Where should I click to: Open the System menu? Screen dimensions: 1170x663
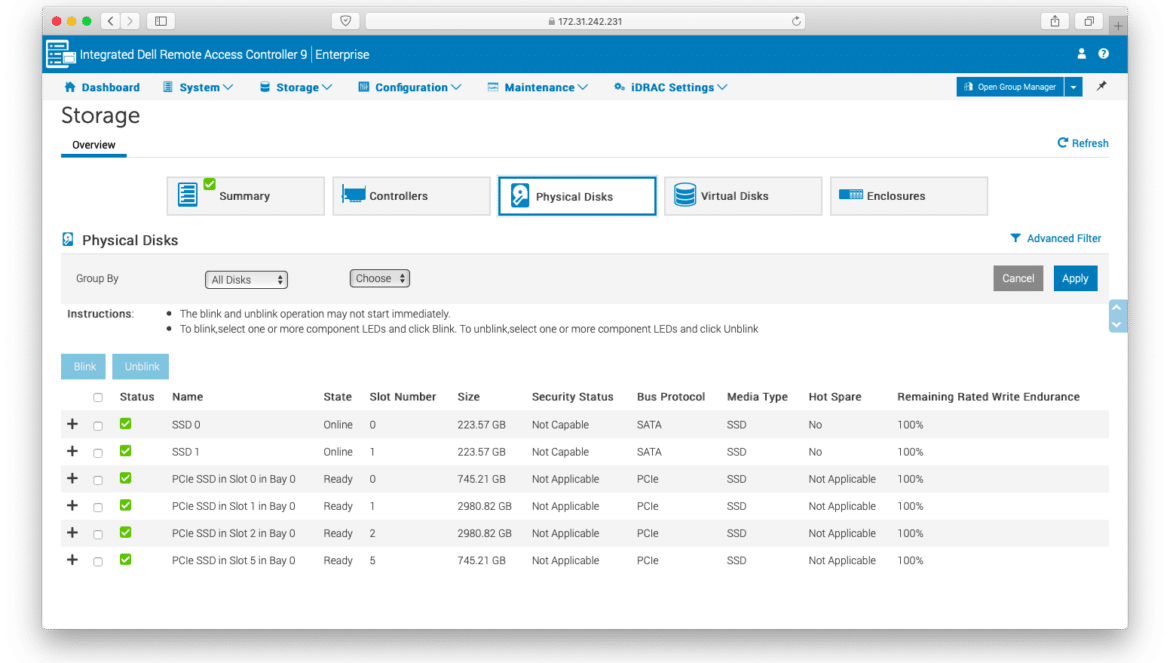[x=198, y=87]
